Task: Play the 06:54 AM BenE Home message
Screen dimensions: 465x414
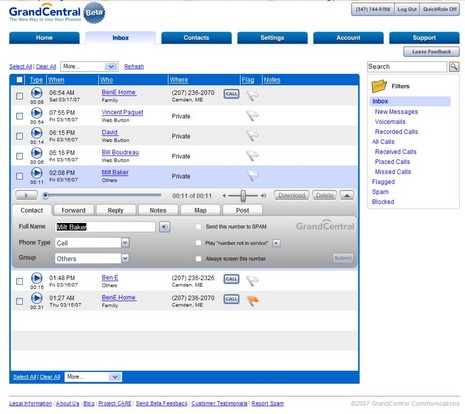Action: [x=37, y=93]
